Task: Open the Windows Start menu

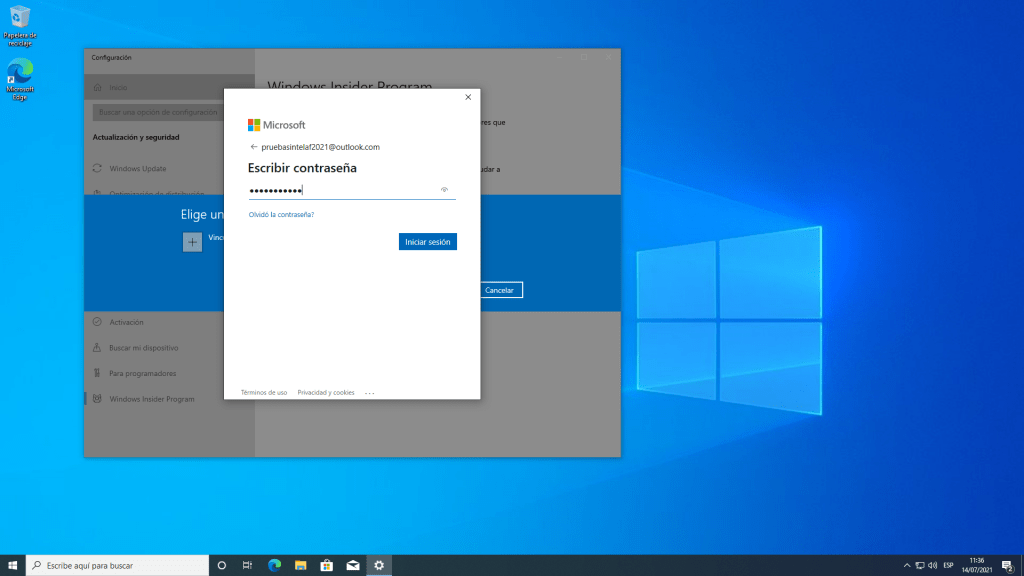Action: (13, 565)
